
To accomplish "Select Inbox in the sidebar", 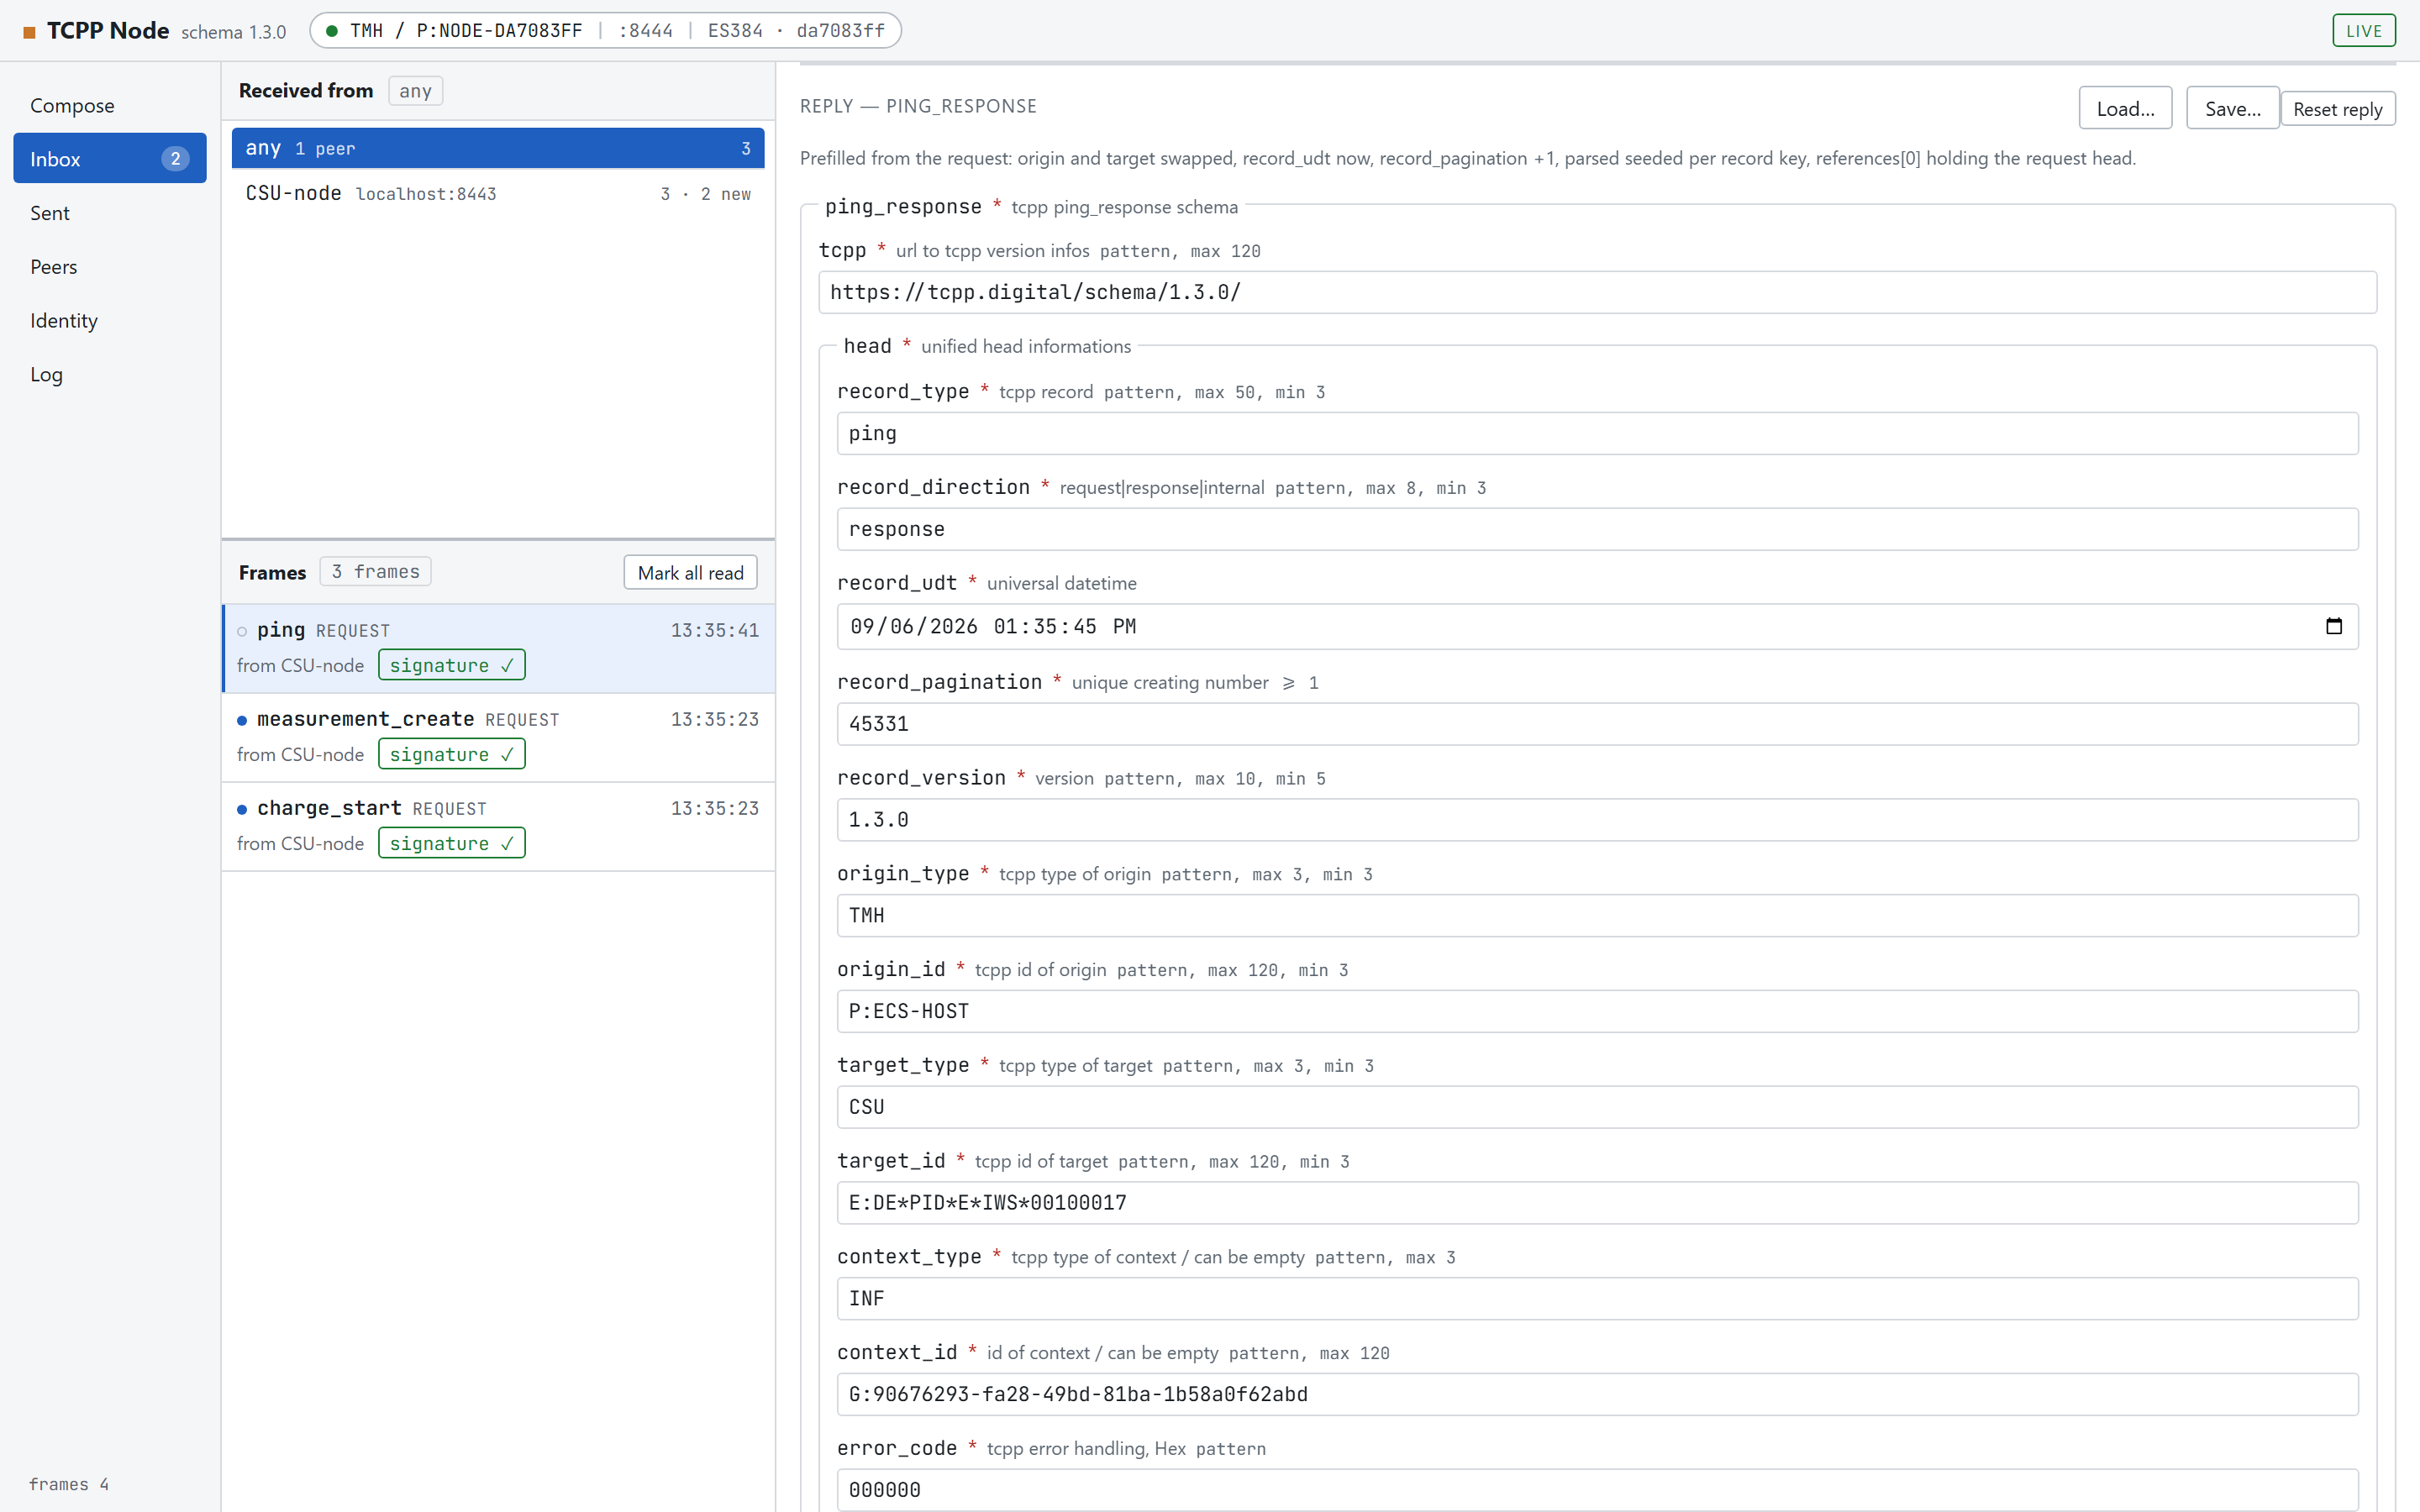I will click(110, 159).
